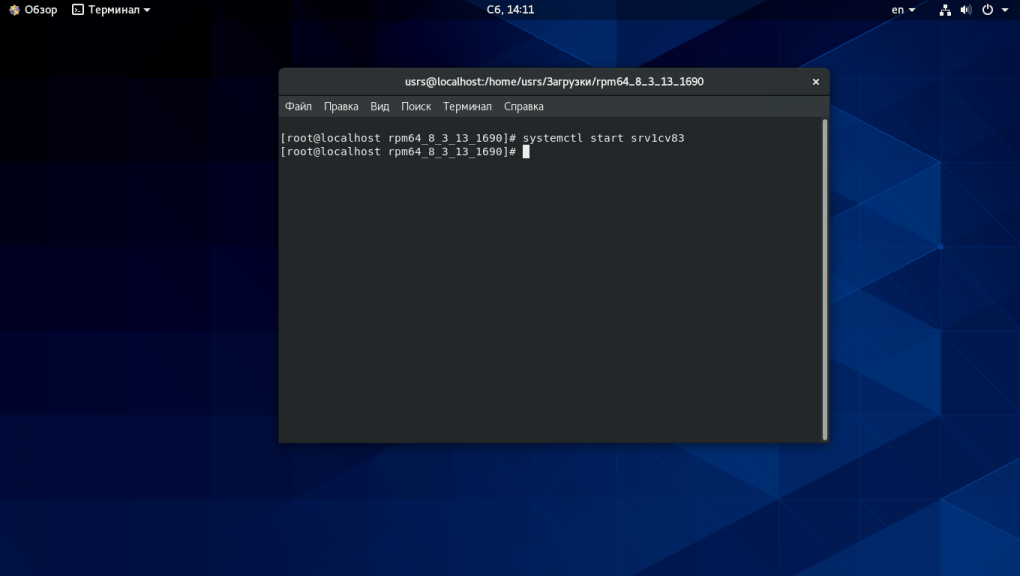Viewport: 1020px width, 576px height.
Task: Click the terminal's vertical scrollbar
Action: tap(824, 278)
